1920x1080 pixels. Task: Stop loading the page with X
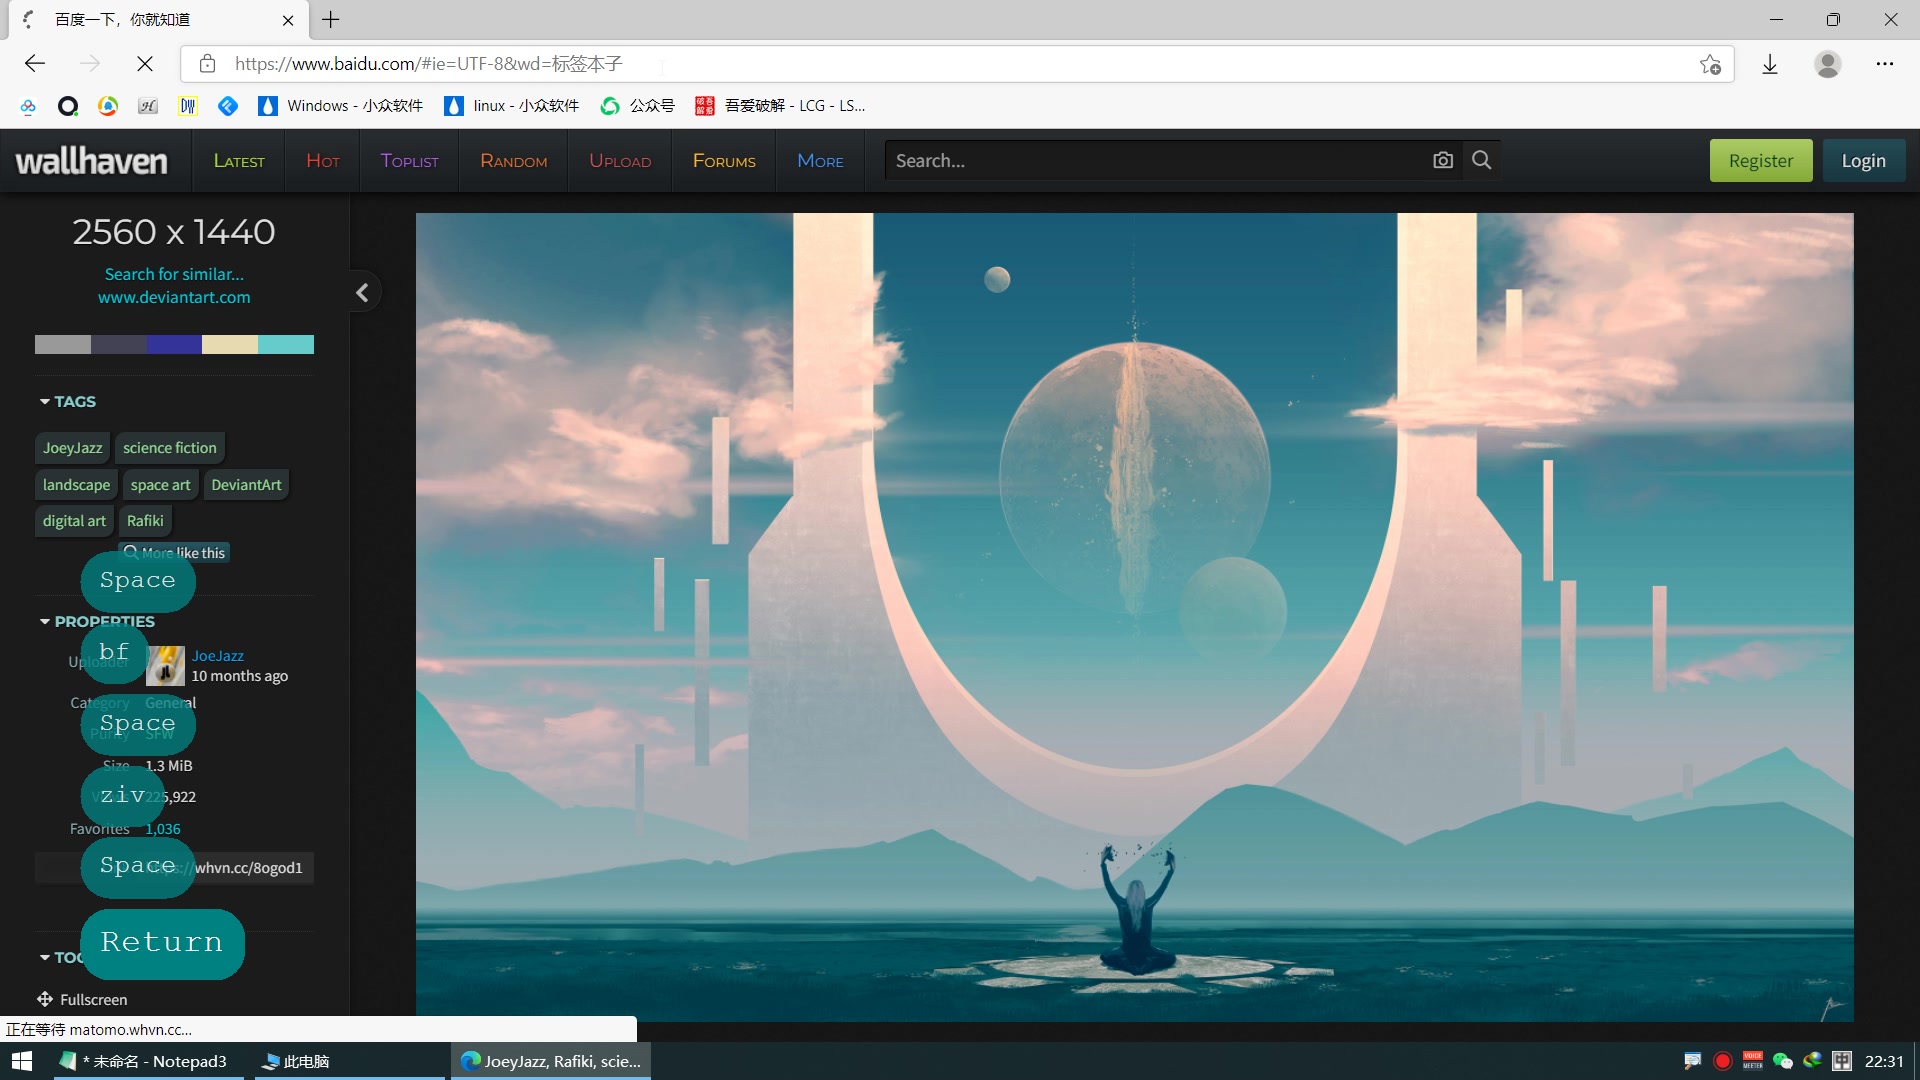click(145, 64)
